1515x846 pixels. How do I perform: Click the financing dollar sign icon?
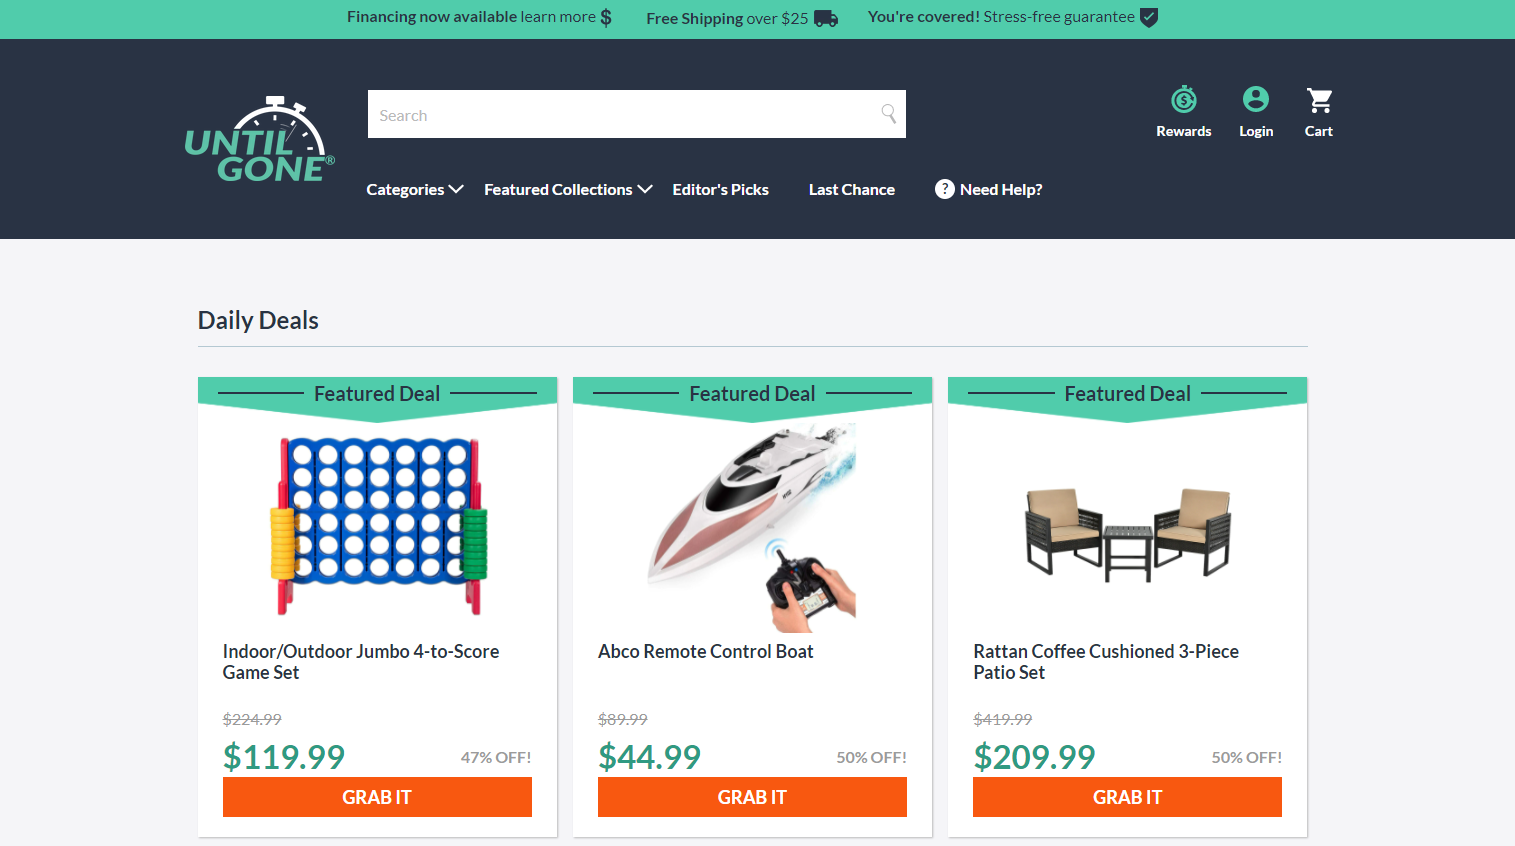pyautogui.click(x=606, y=17)
